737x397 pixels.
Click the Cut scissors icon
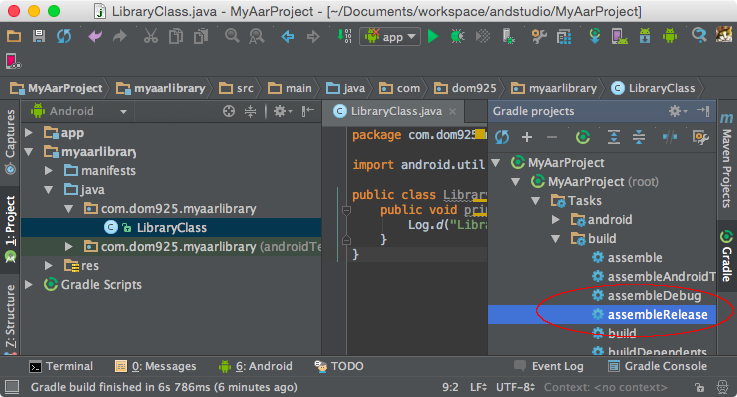(x=150, y=36)
